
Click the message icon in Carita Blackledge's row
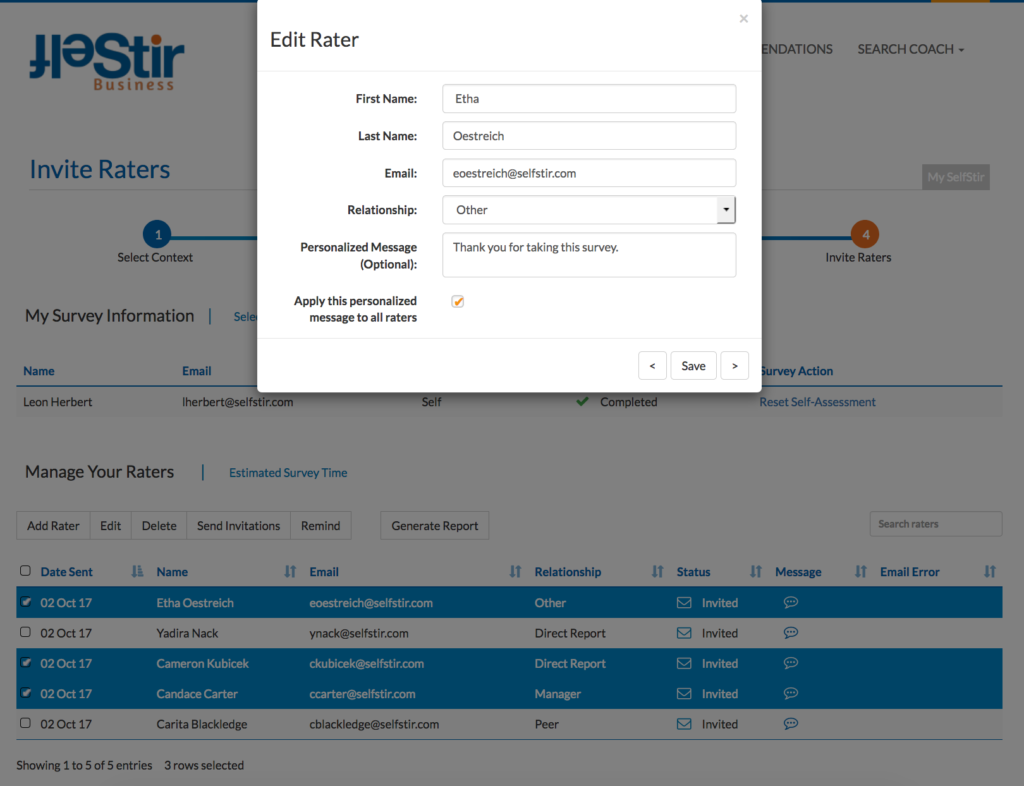pyautogui.click(x=790, y=724)
